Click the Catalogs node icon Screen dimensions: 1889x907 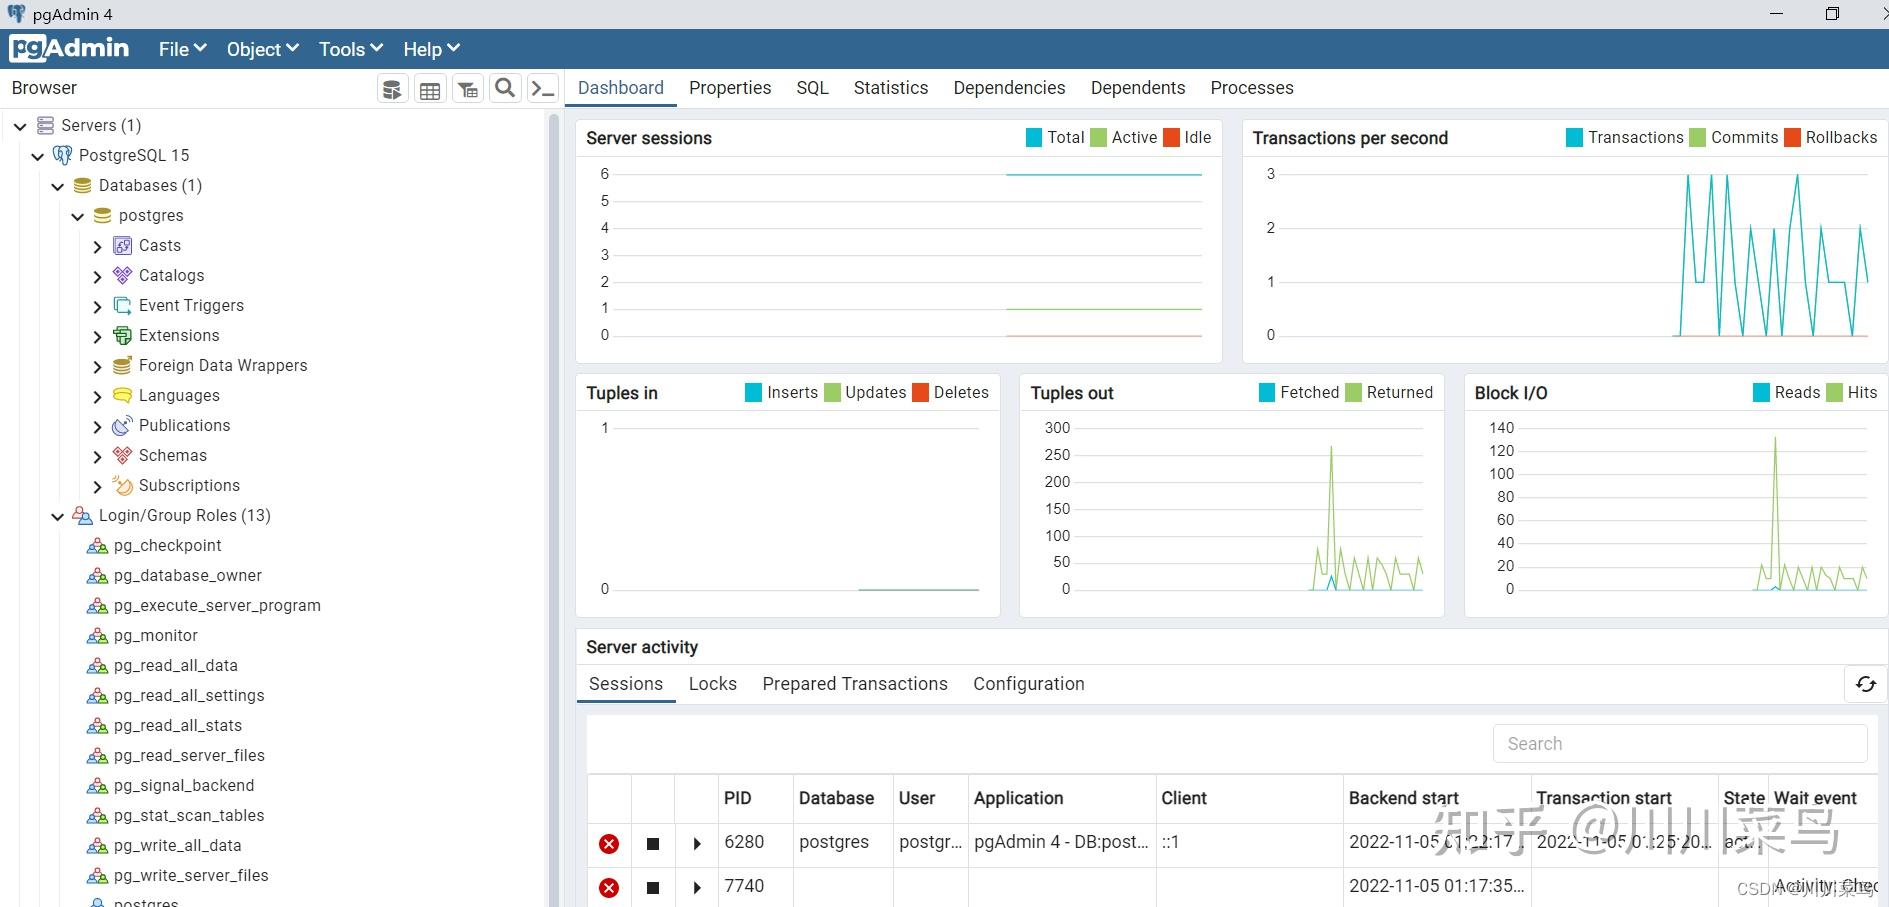coord(123,276)
